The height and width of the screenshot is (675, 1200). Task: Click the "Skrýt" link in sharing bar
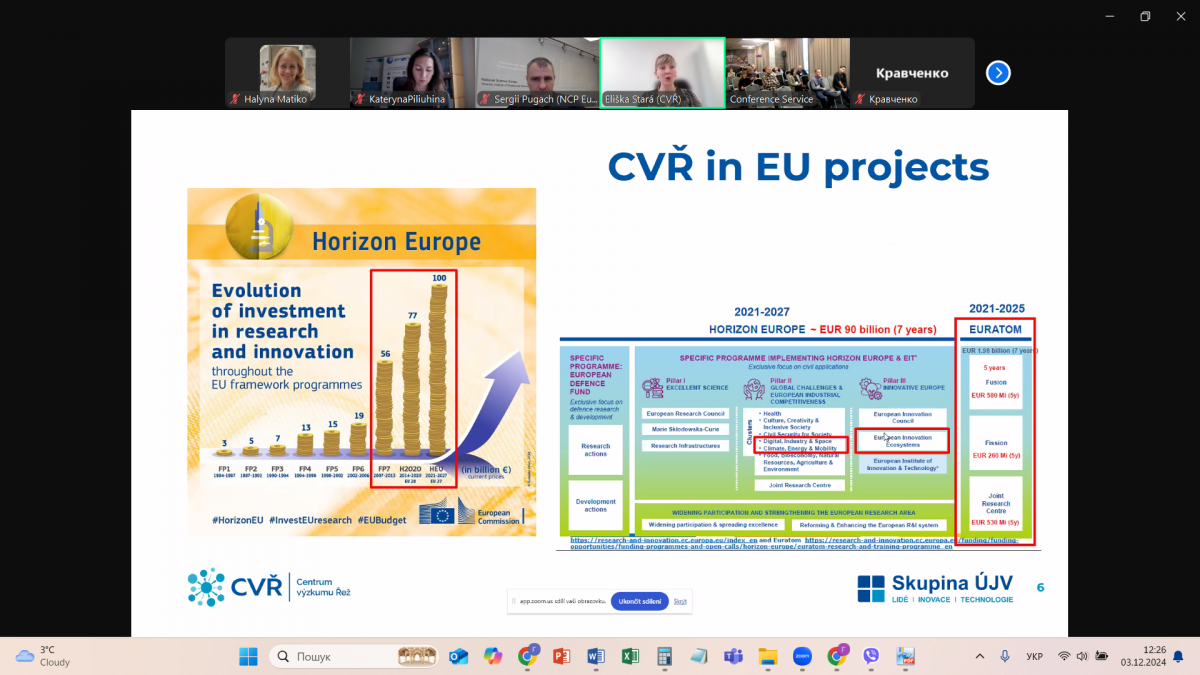680,601
